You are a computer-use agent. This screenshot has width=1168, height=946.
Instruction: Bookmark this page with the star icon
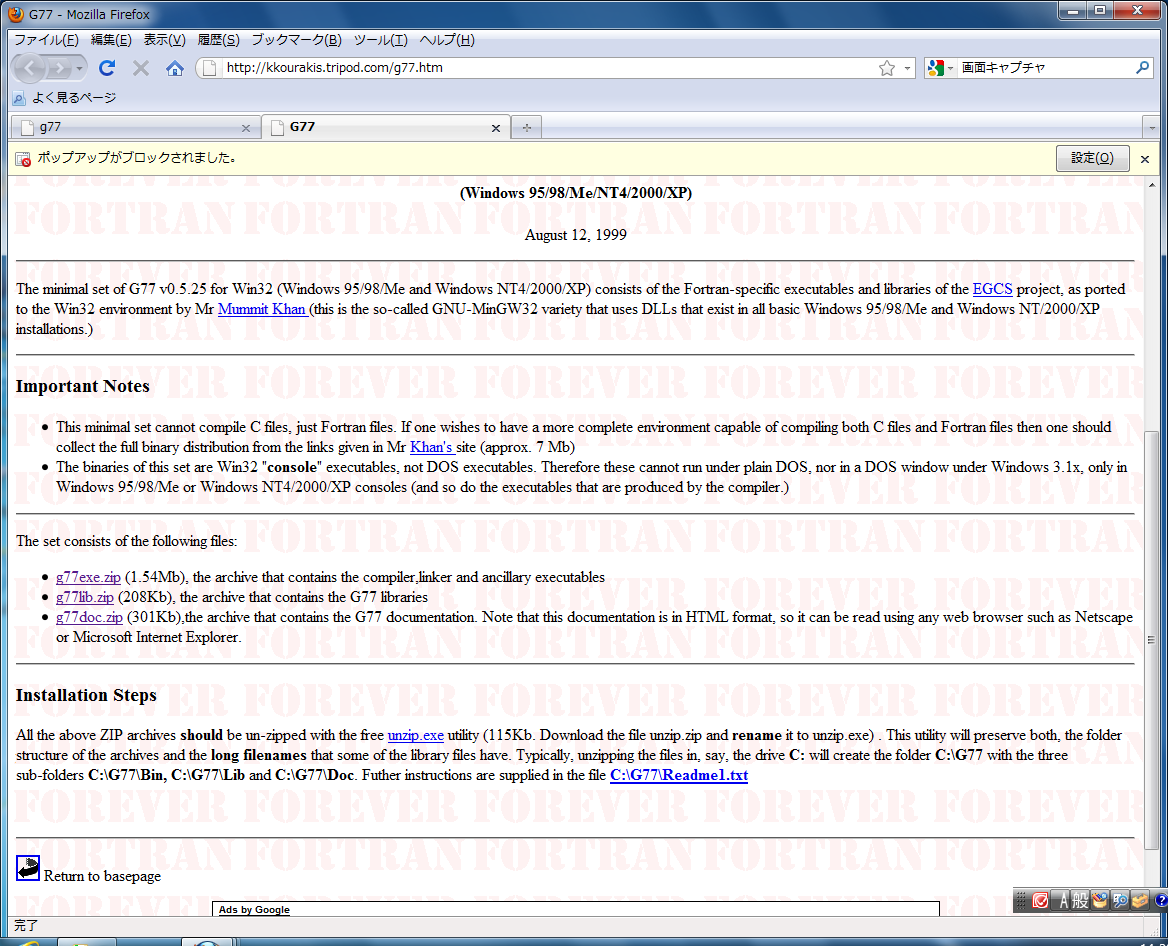886,68
